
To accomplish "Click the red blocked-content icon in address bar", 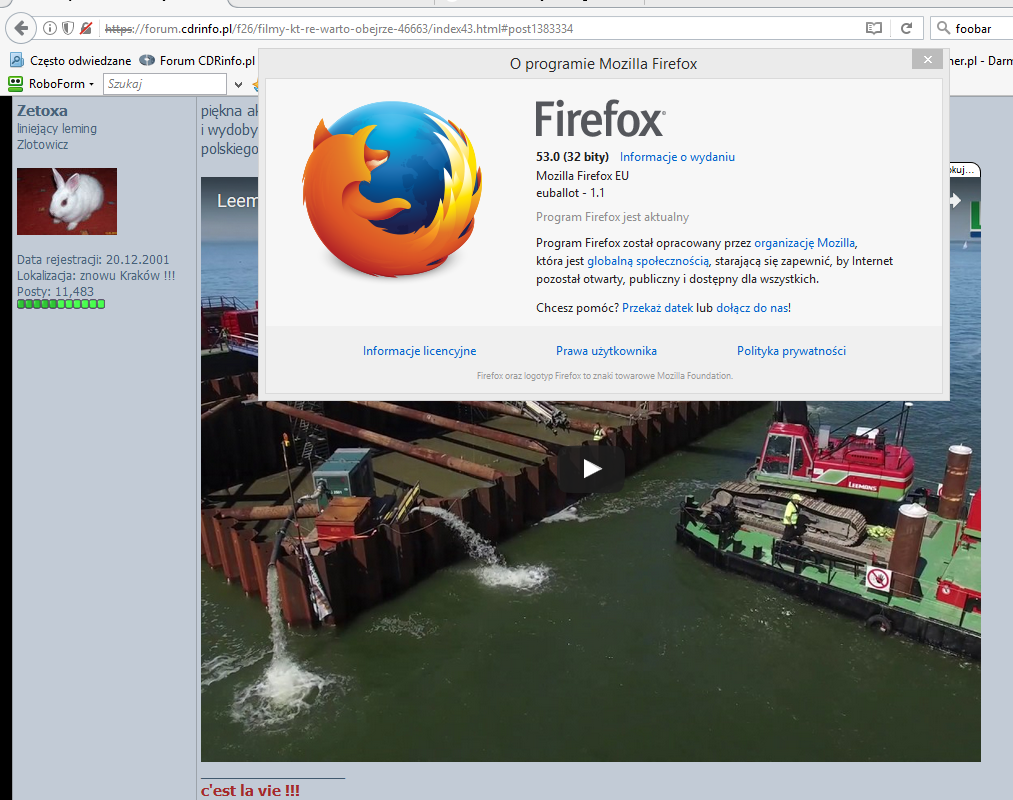I will tap(85, 28).
